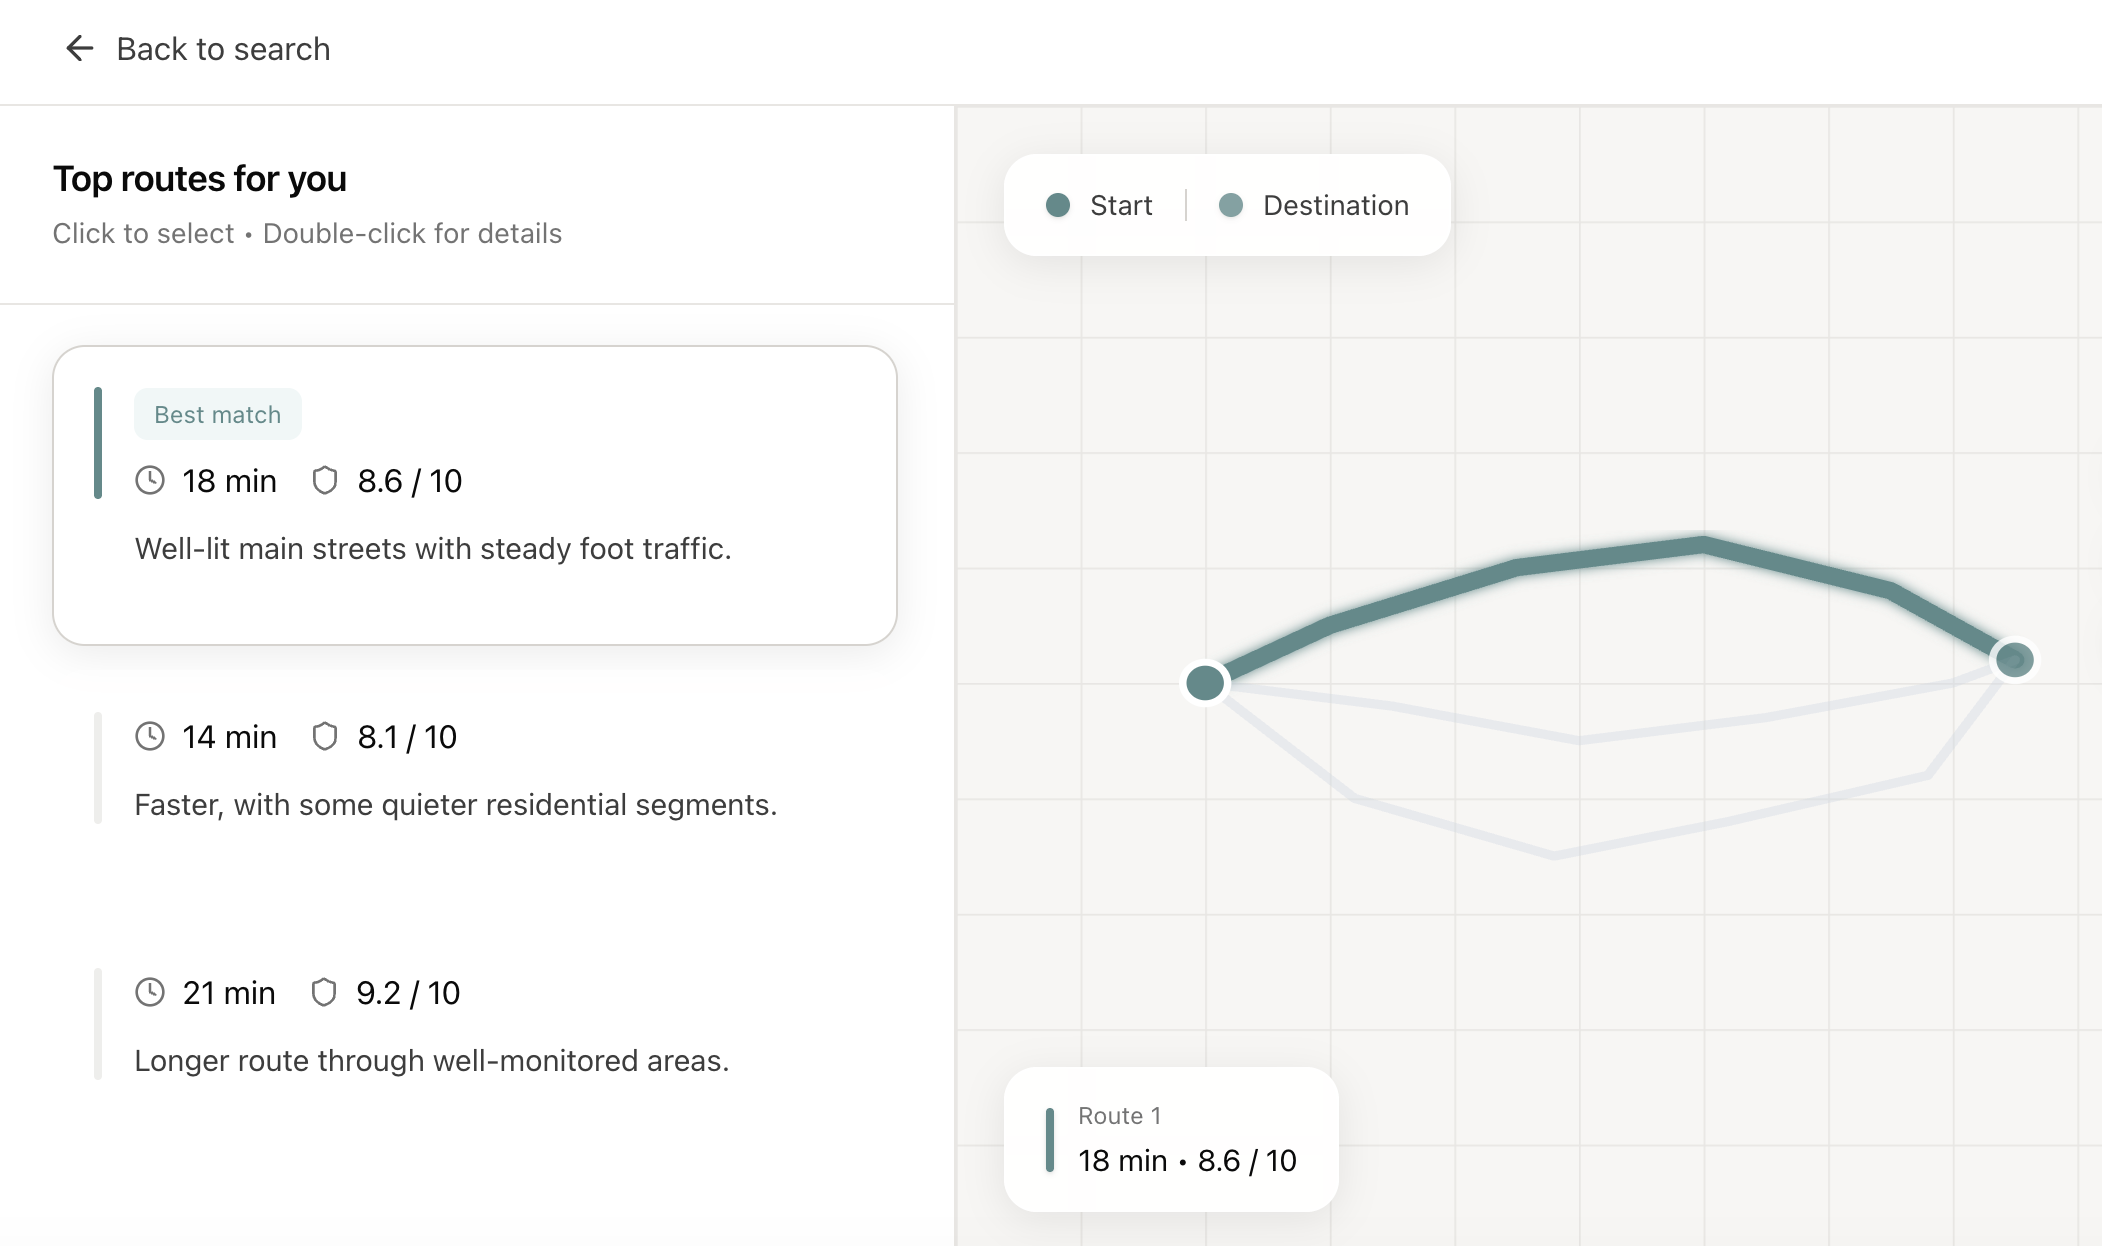Click the Destination label in legend
2102x1246 pixels.
click(x=1336, y=205)
